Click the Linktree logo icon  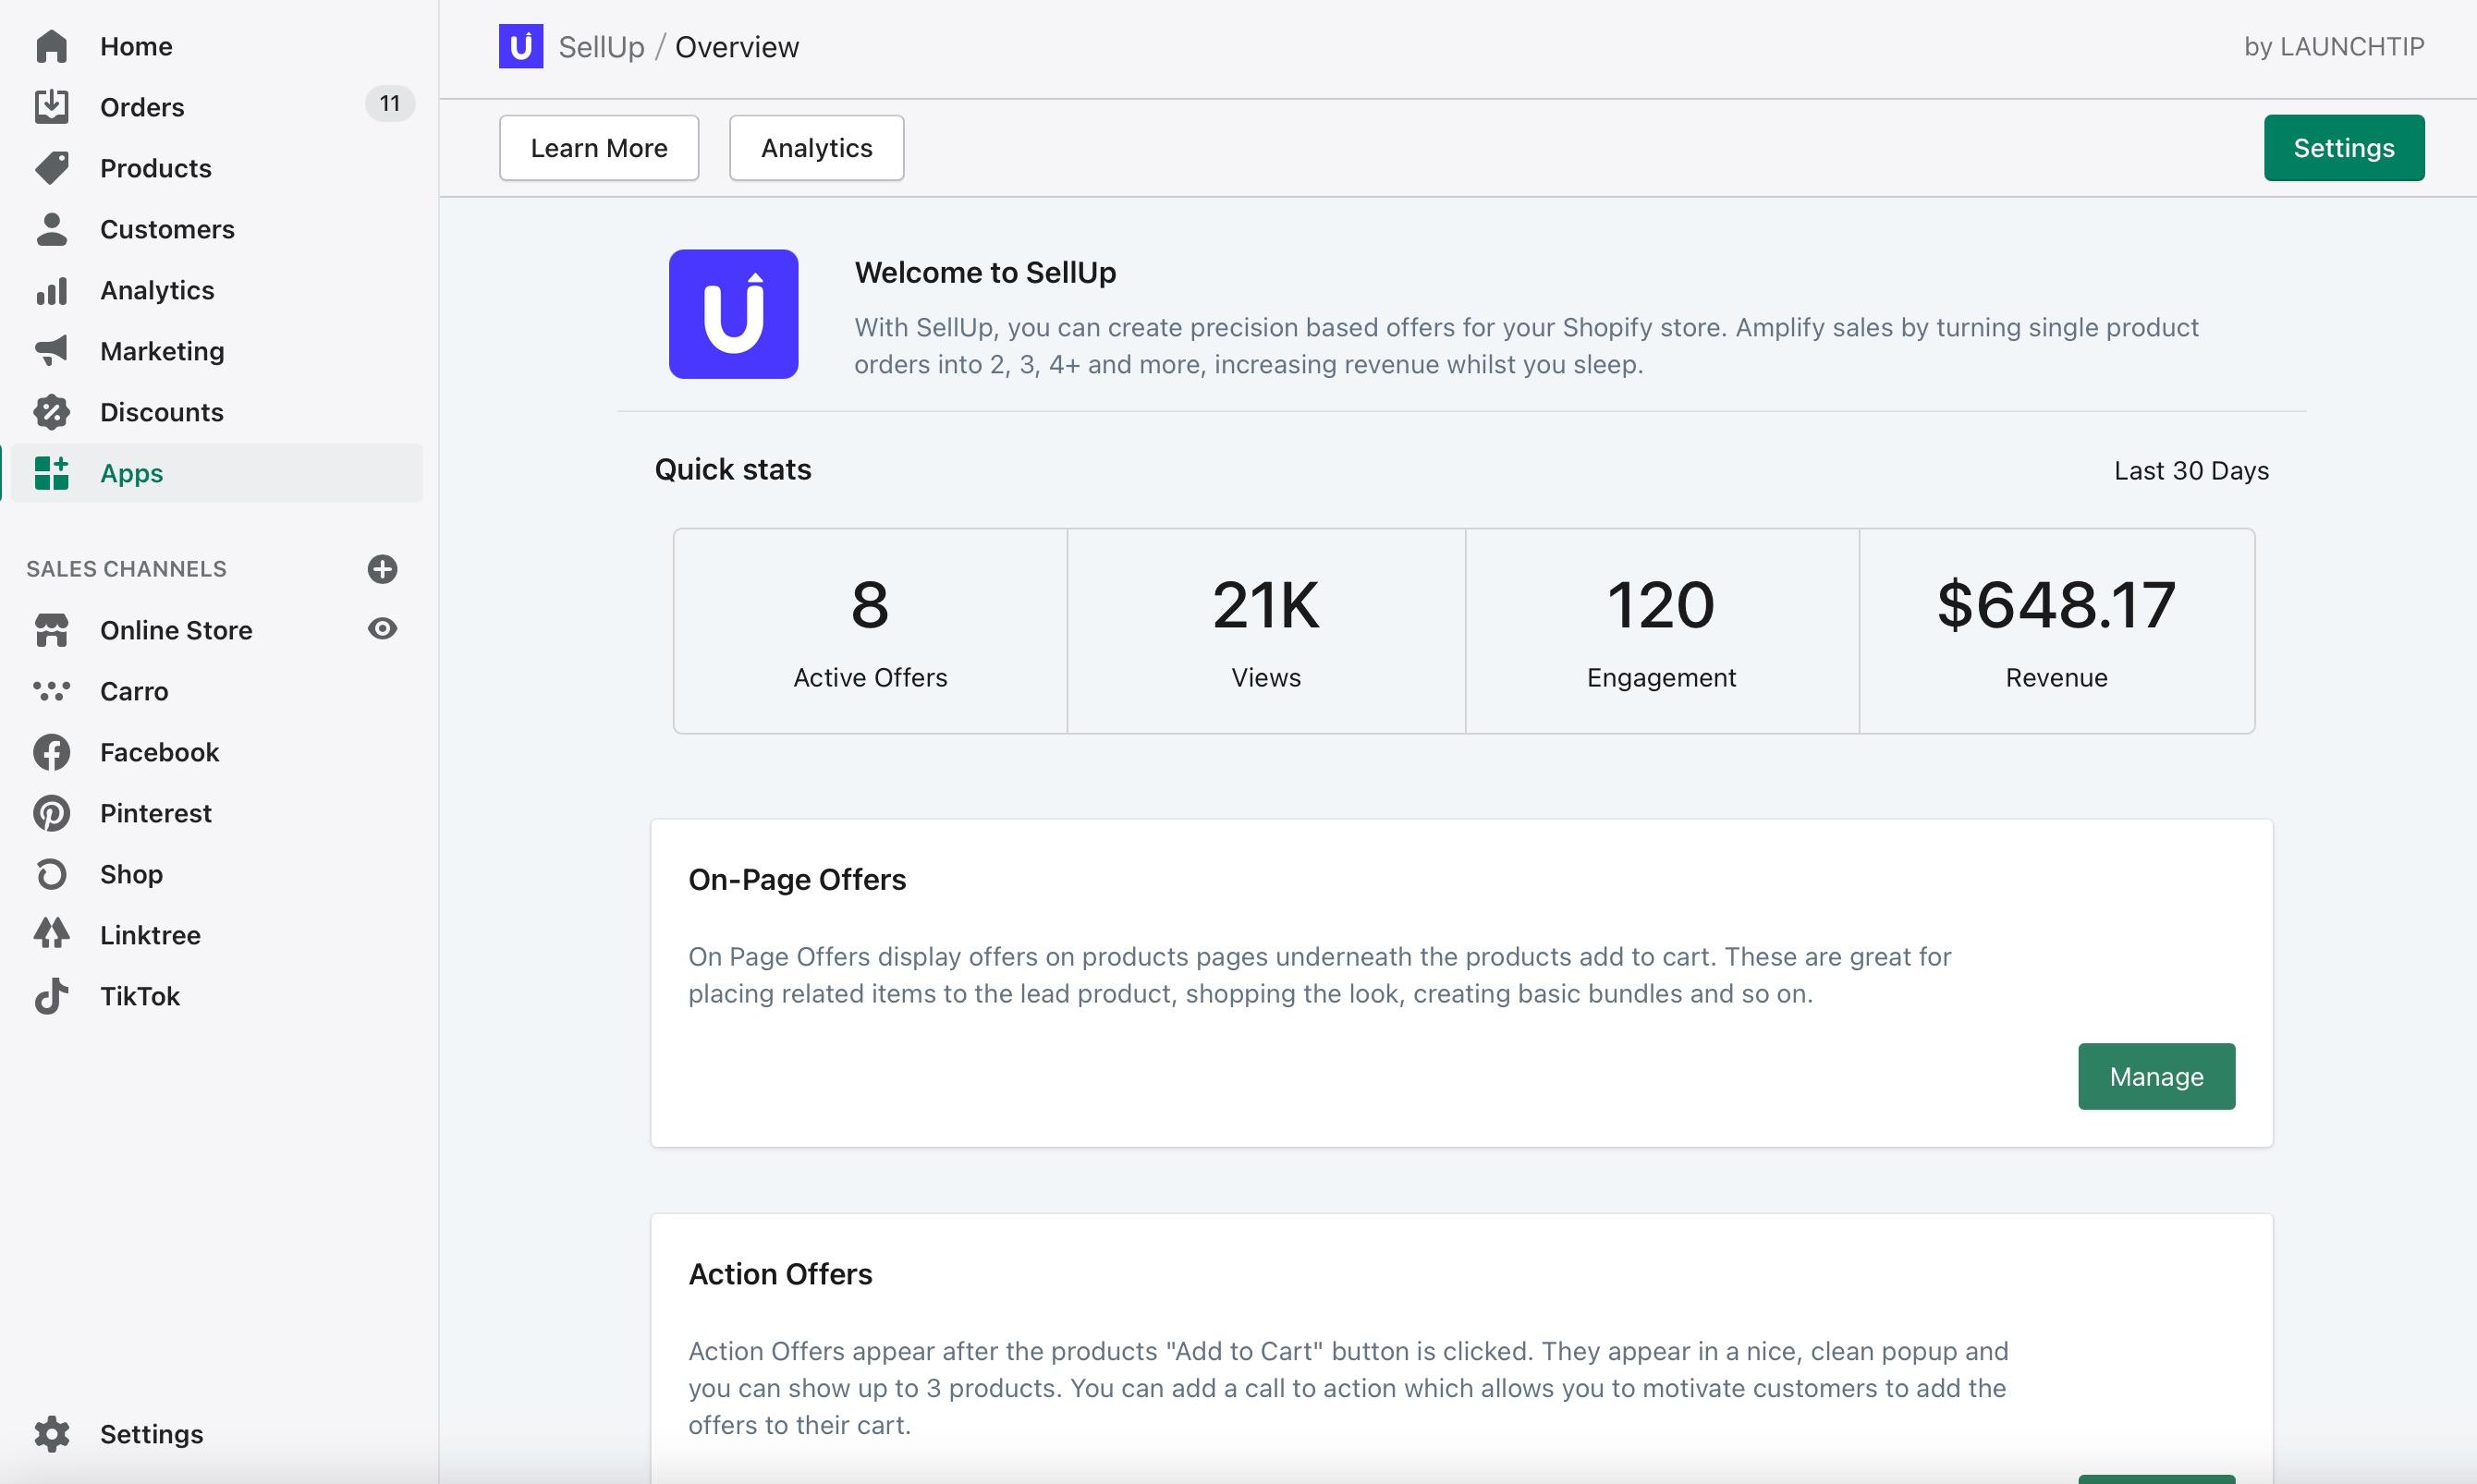point(51,934)
